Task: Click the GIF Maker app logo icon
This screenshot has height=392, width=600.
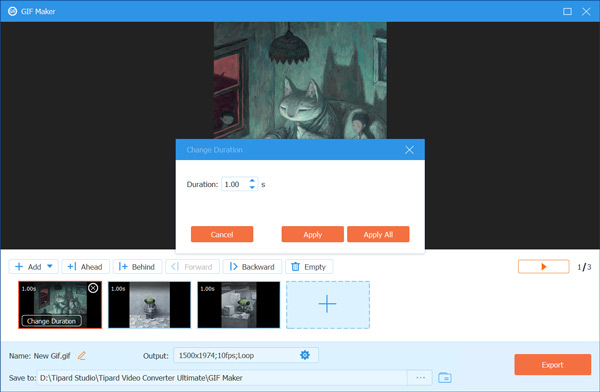Action: 13,11
